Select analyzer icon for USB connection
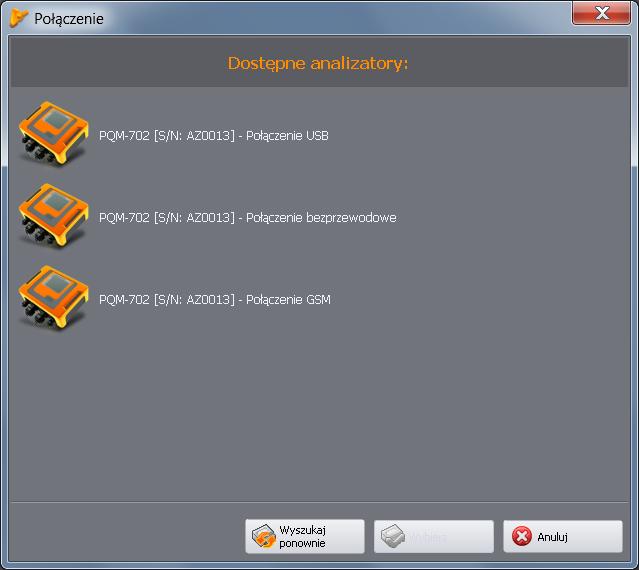639x570 pixels. pyautogui.click(x=53, y=134)
